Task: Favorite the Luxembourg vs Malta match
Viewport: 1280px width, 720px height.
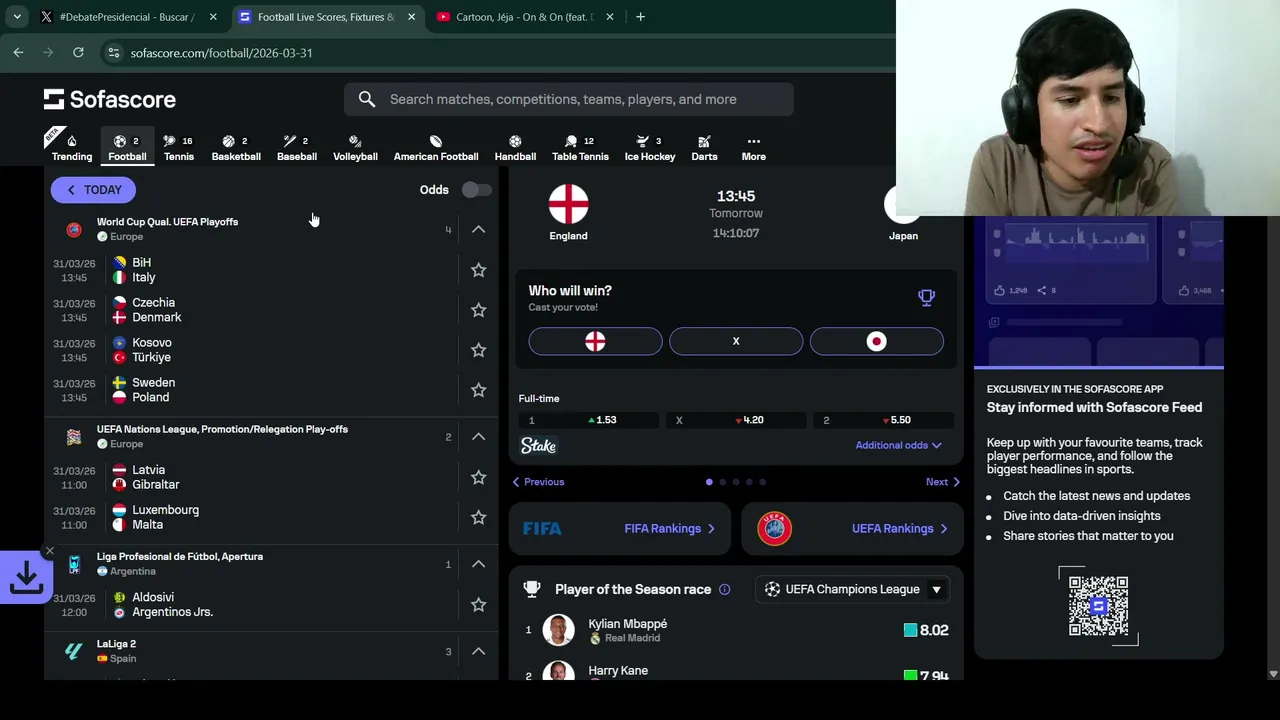Action: (x=478, y=517)
